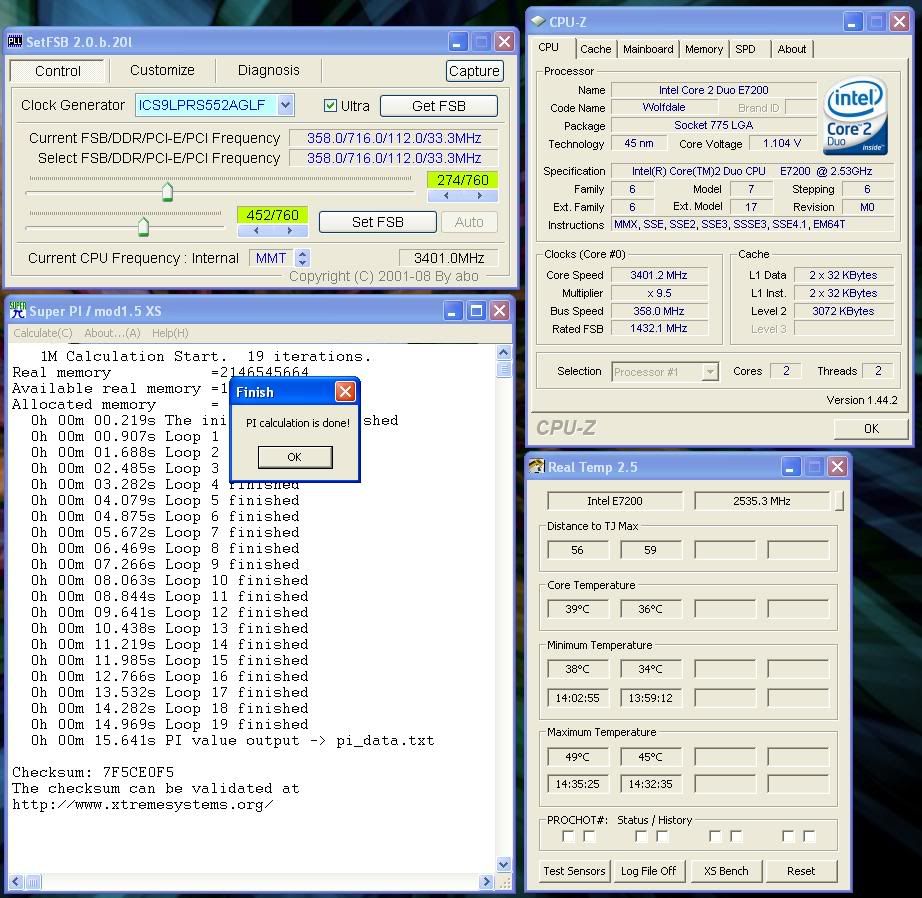This screenshot has height=898, width=922.
Task: Click Log File Off button
Action: (x=648, y=870)
